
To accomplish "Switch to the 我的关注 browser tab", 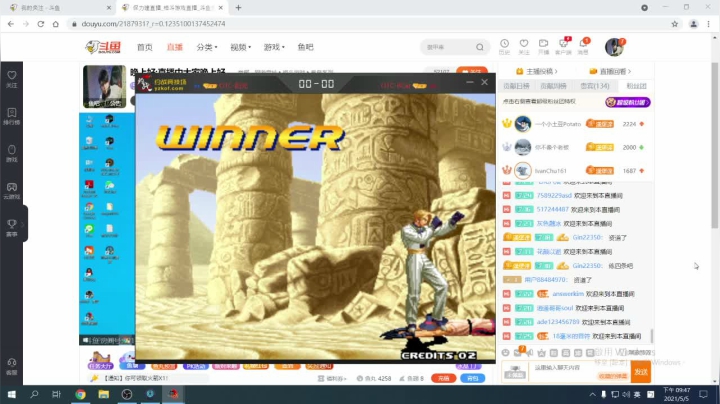I will (x=59, y=8).
